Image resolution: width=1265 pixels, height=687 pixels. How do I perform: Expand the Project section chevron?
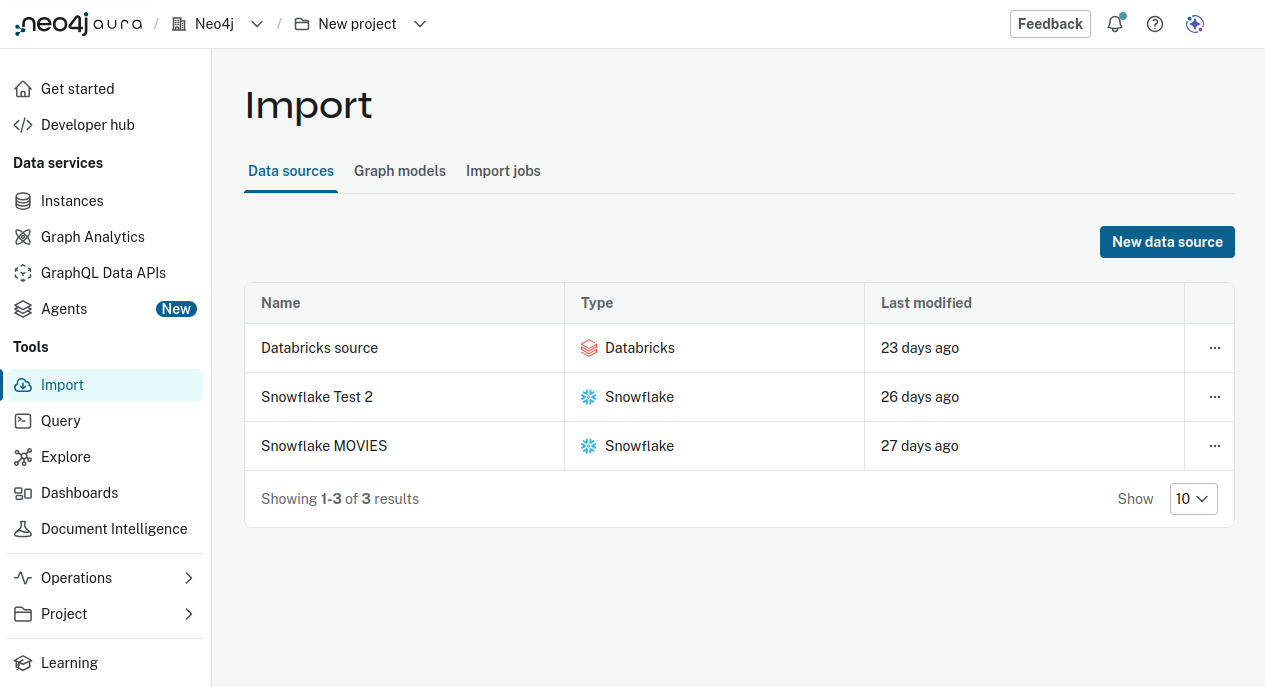(x=189, y=614)
